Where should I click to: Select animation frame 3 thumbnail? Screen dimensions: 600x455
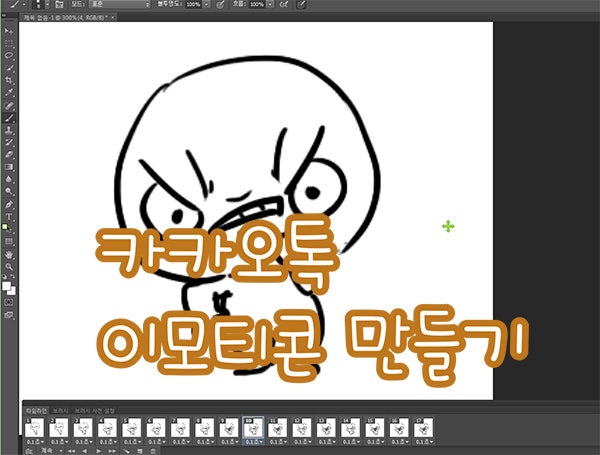[83, 427]
